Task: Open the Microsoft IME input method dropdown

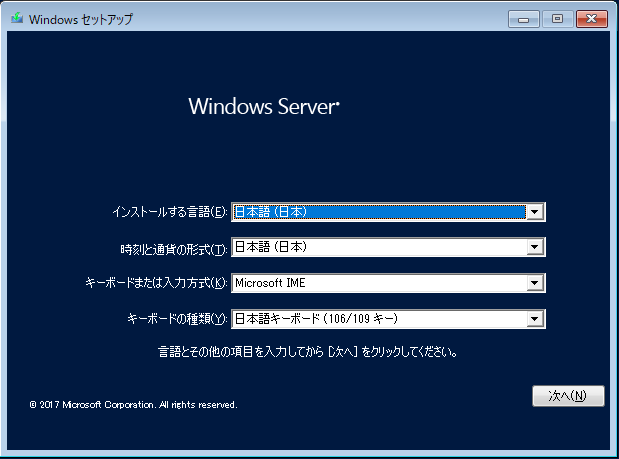Action: click(388, 283)
